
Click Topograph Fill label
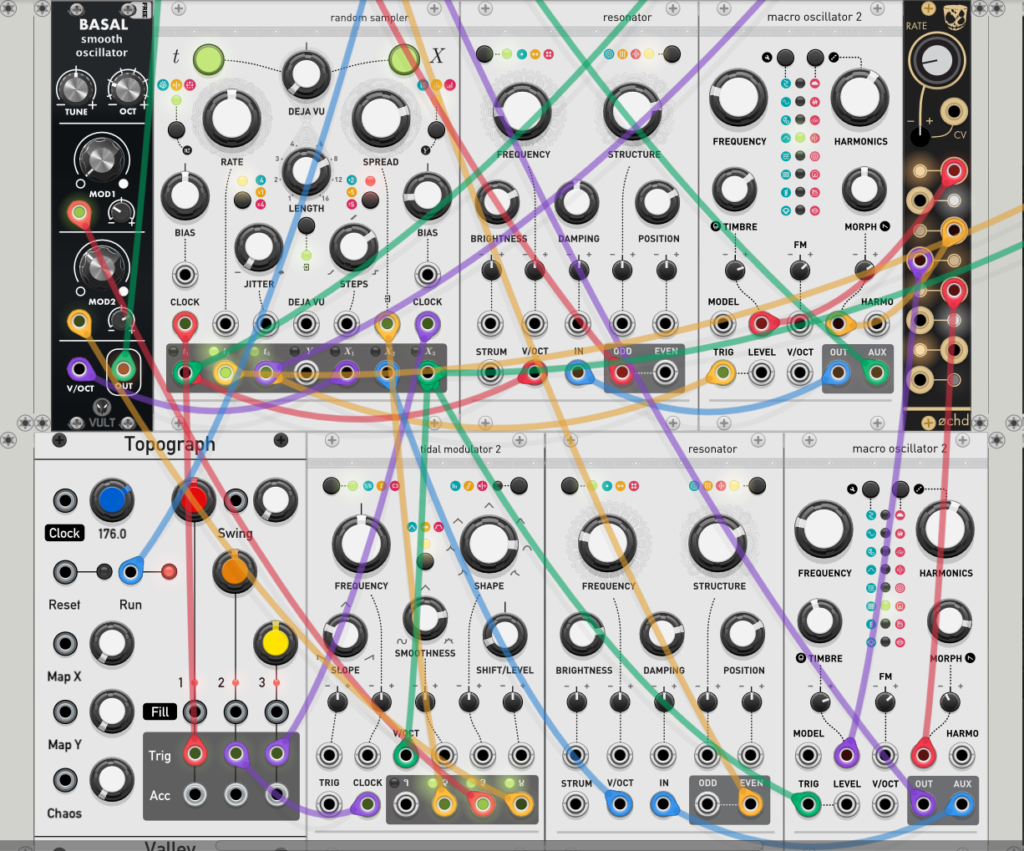[160, 712]
